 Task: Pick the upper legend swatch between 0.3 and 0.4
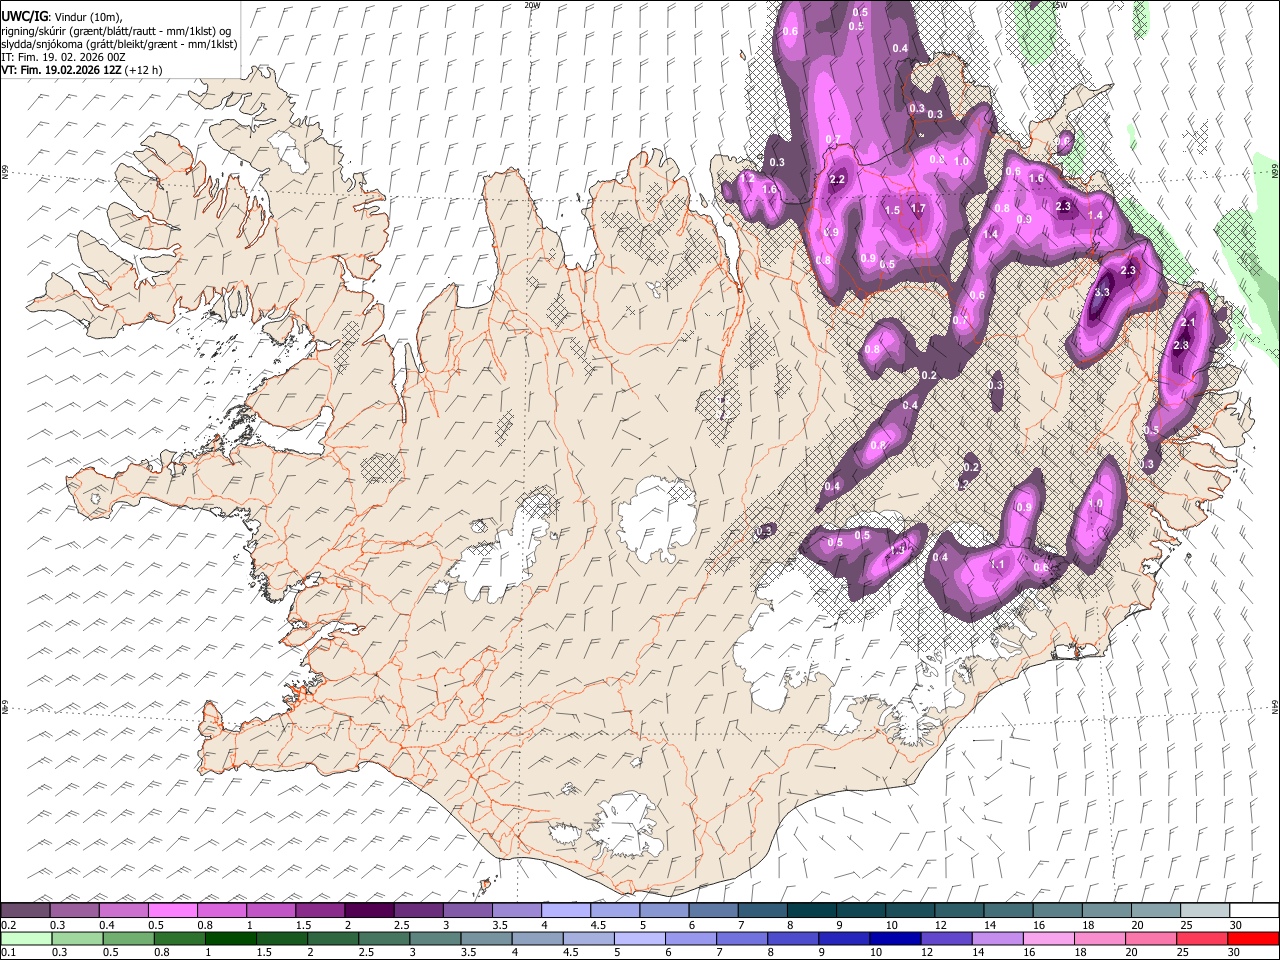click(x=74, y=910)
